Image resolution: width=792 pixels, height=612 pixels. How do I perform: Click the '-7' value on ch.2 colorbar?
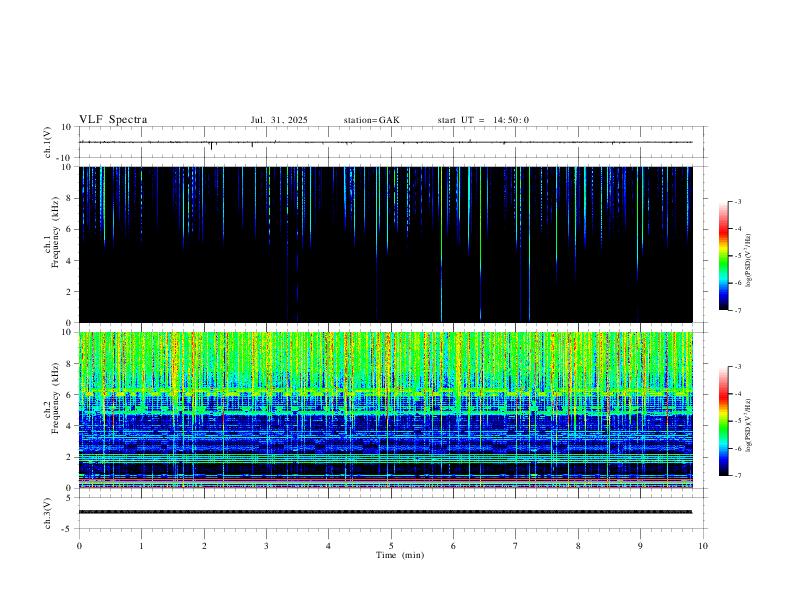(x=738, y=476)
